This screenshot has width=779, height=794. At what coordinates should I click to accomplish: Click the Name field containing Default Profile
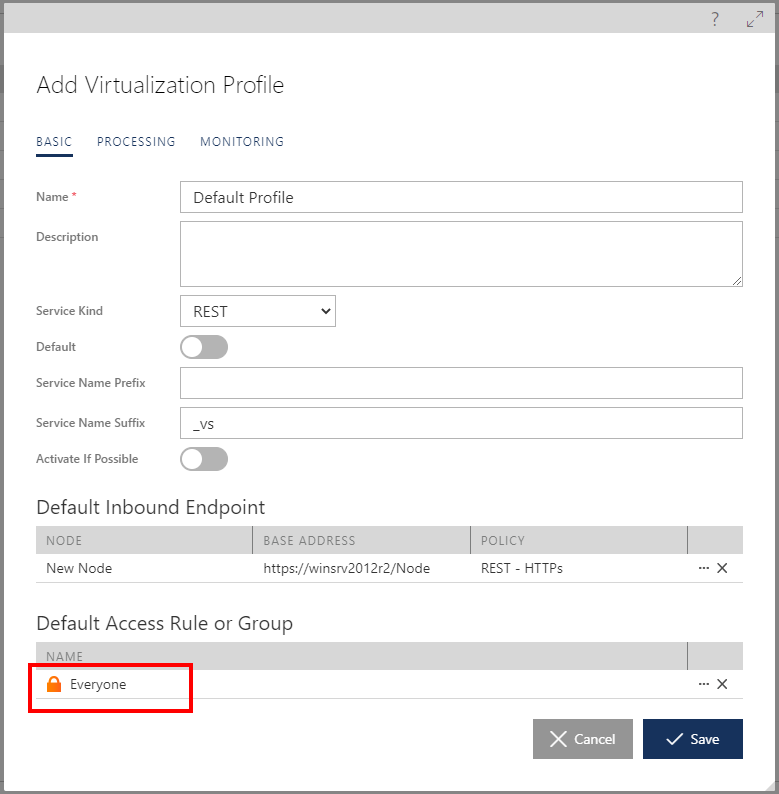(x=461, y=197)
